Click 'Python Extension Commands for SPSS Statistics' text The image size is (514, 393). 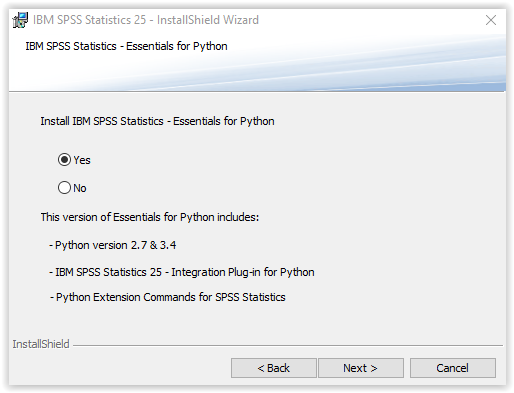(168, 297)
